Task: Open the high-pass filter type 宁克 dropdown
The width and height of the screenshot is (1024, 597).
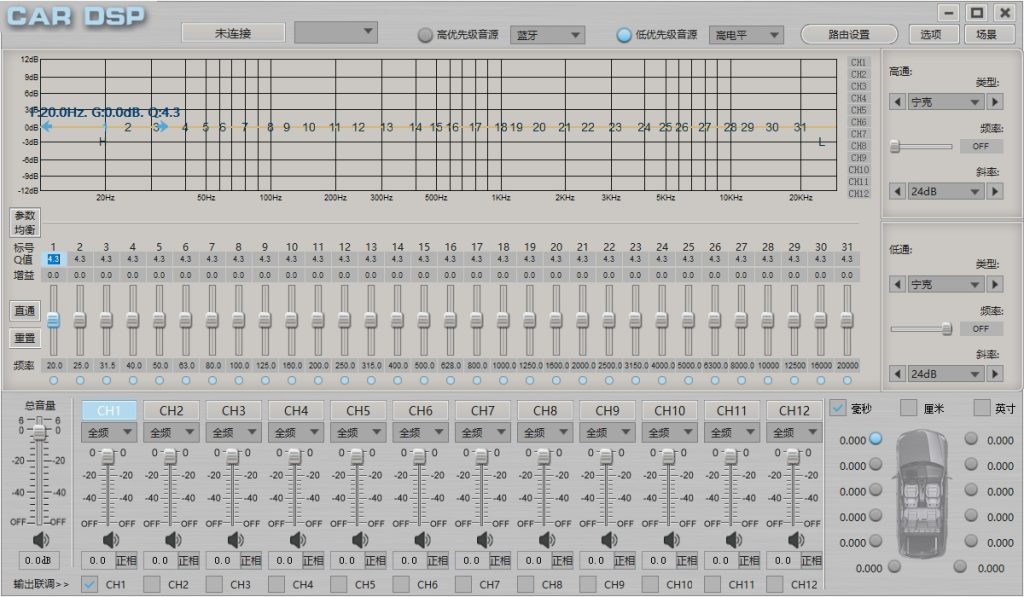Action: [946, 102]
